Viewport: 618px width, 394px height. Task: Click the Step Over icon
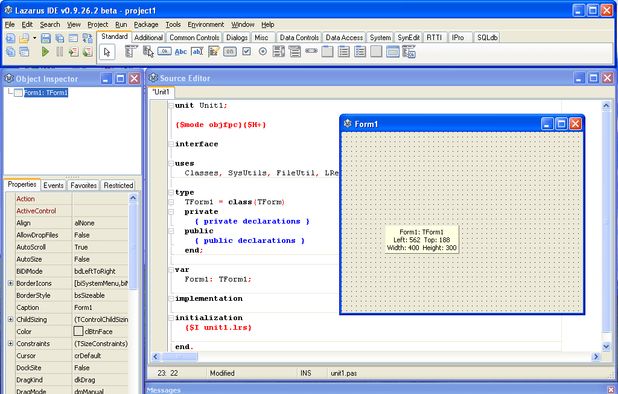[x=87, y=52]
